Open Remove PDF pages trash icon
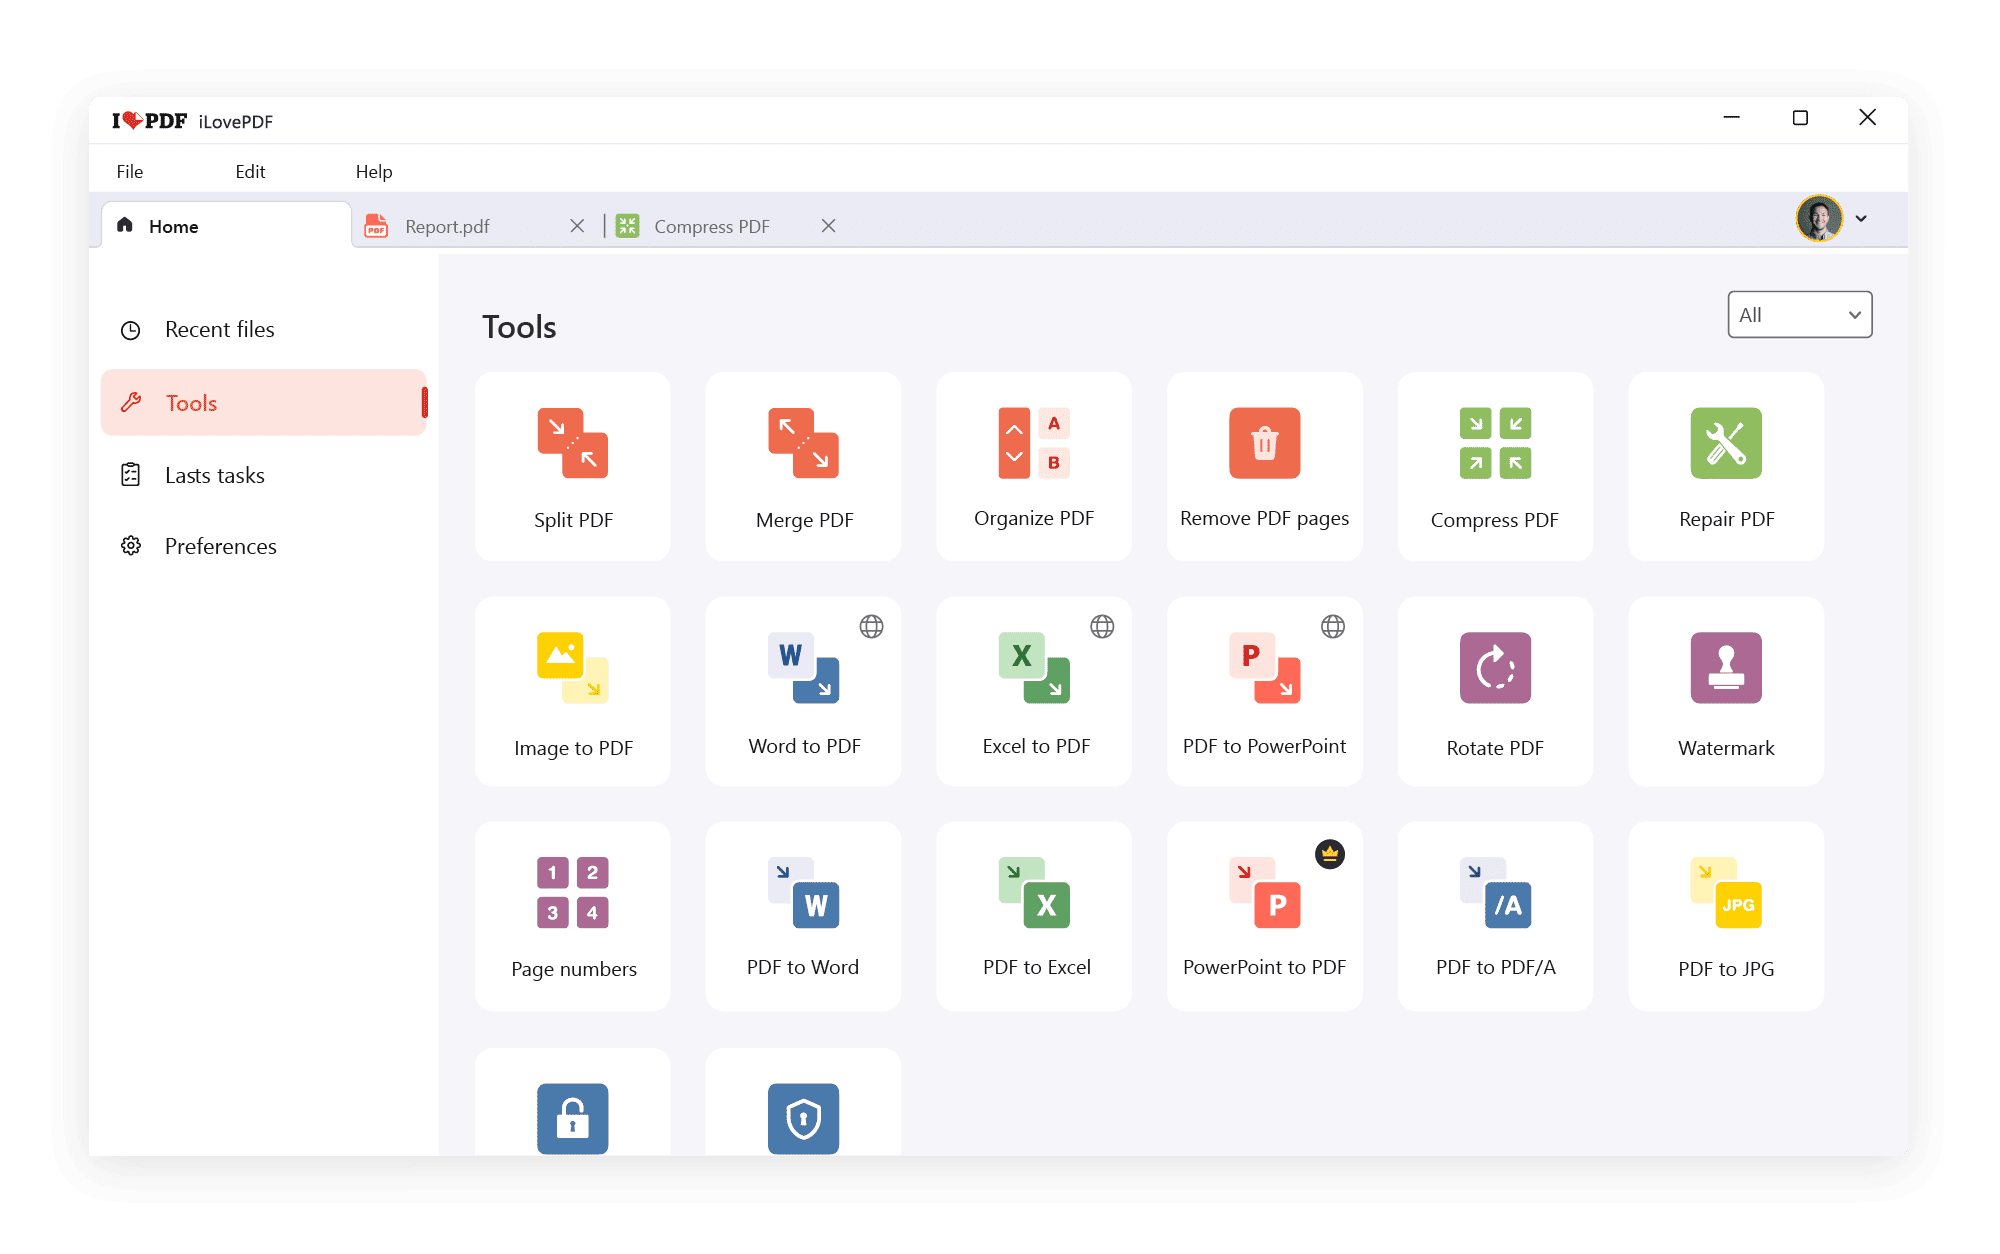The height and width of the screenshot is (1254, 2000). point(1264,443)
